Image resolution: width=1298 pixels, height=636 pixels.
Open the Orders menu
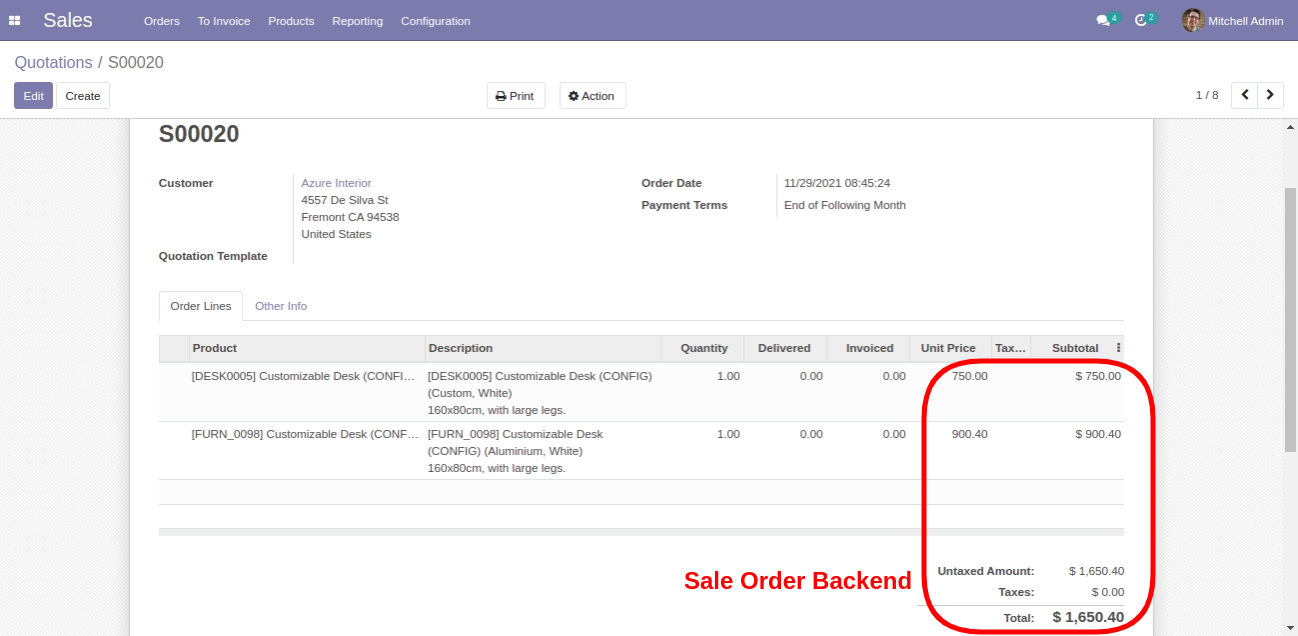[161, 21]
